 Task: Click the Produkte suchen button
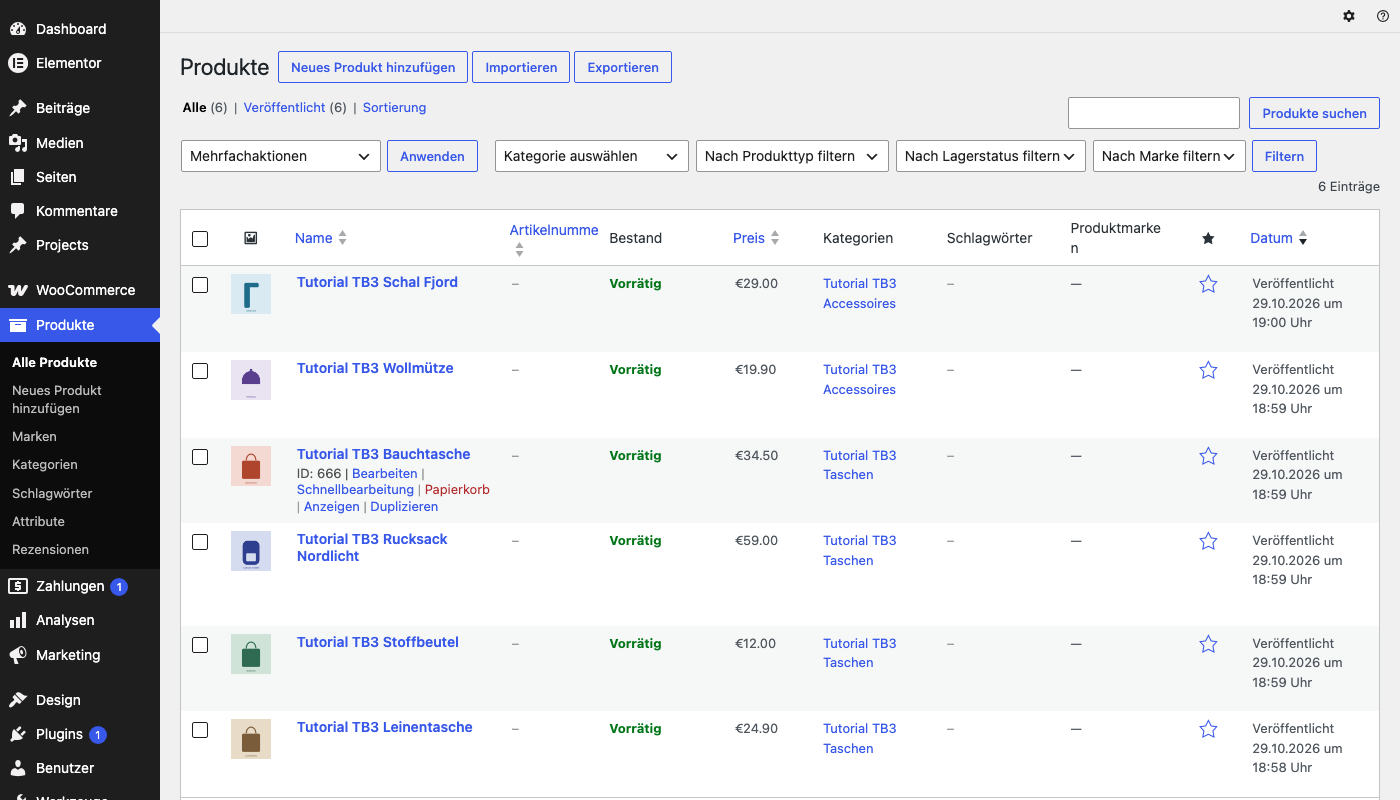(x=1314, y=113)
